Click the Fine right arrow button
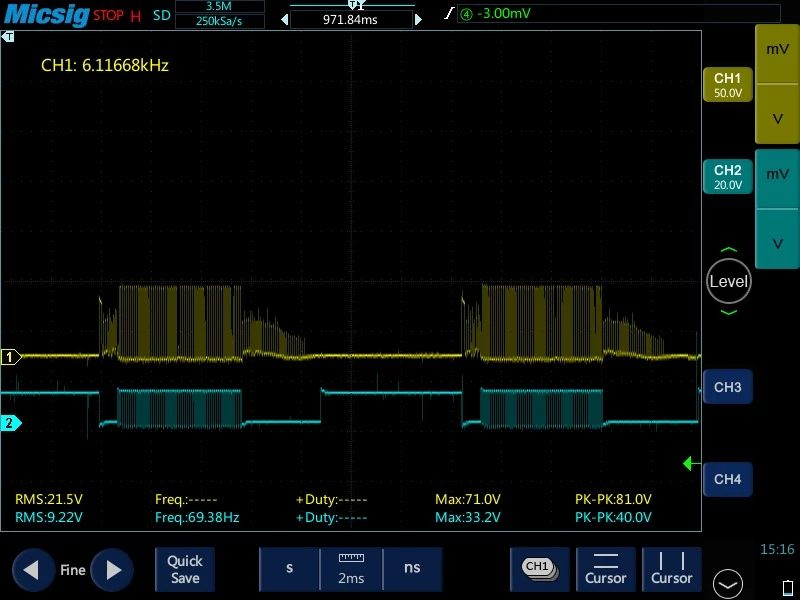Image resolution: width=800 pixels, height=600 pixels. click(112, 570)
